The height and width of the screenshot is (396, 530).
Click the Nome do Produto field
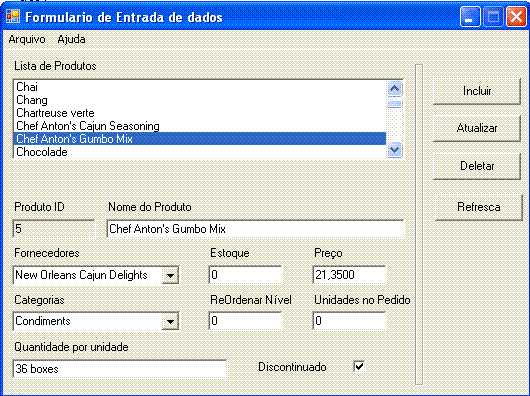[255, 229]
